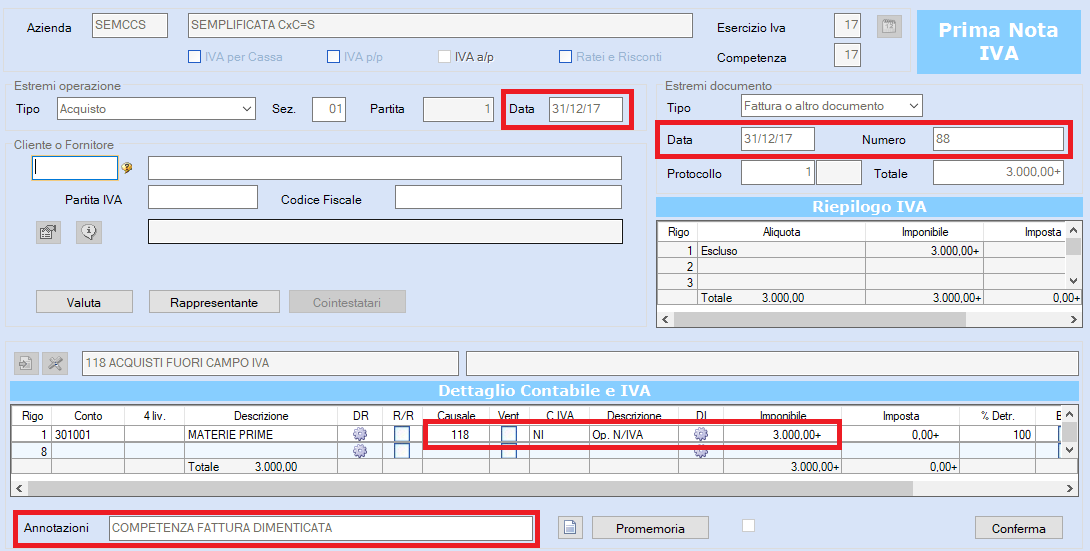Select Causale cell 118 in detail grid
Screen dimensions: 1090x551
pyautogui.click(x=456, y=434)
